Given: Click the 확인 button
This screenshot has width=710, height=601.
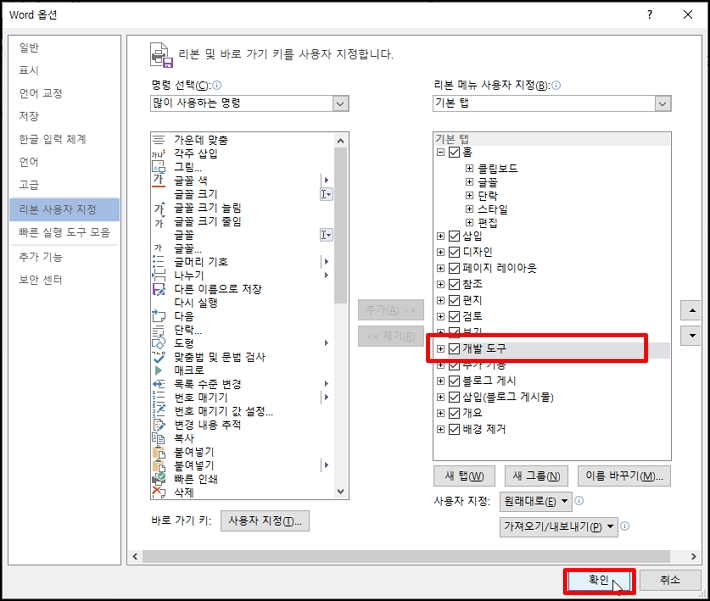Looking at the screenshot, I should pyautogui.click(x=599, y=580).
